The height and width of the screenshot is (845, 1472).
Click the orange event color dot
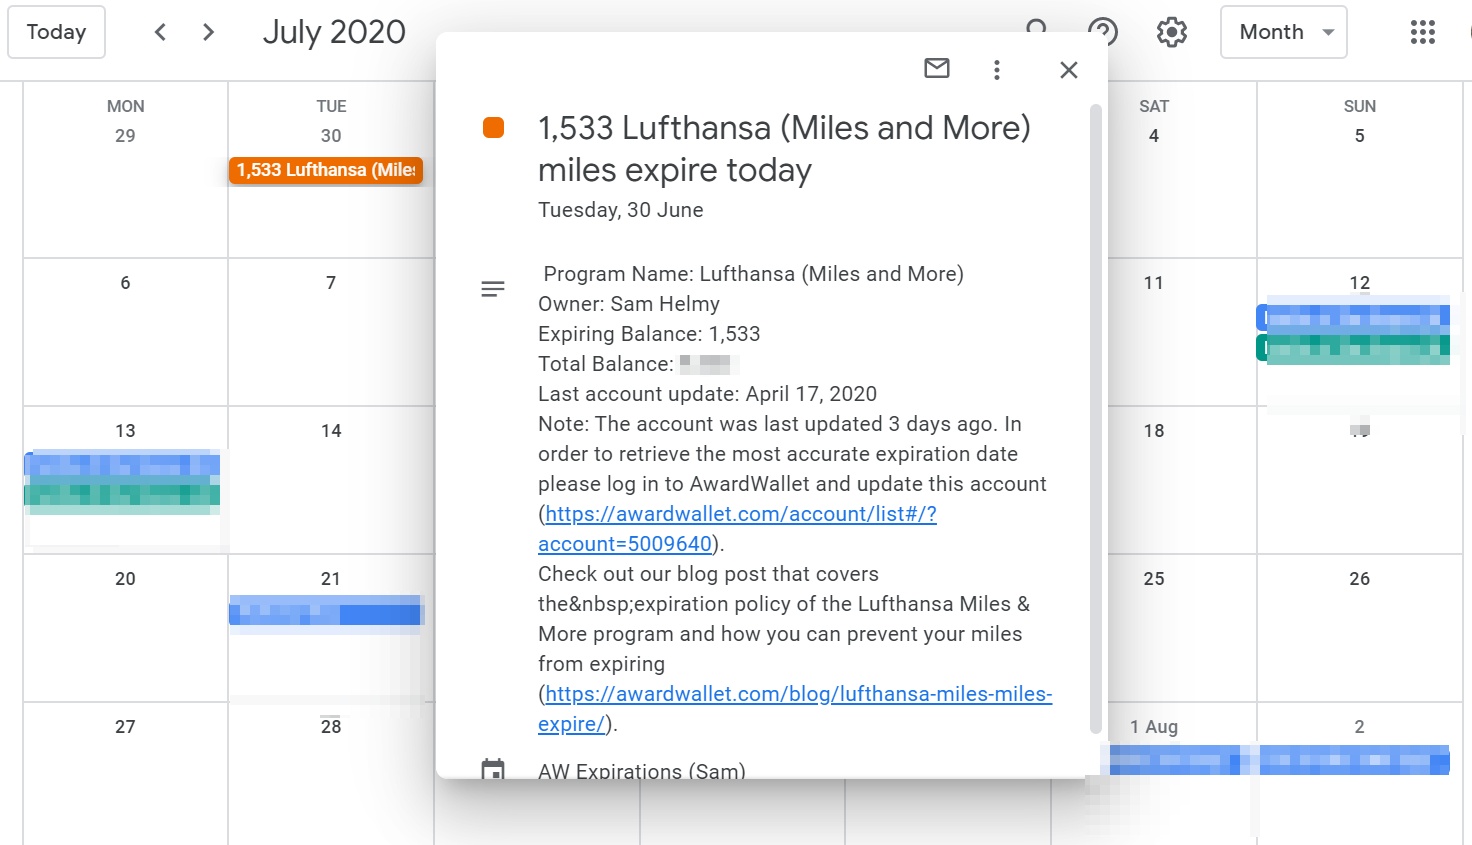pyautogui.click(x=493, y=128)
